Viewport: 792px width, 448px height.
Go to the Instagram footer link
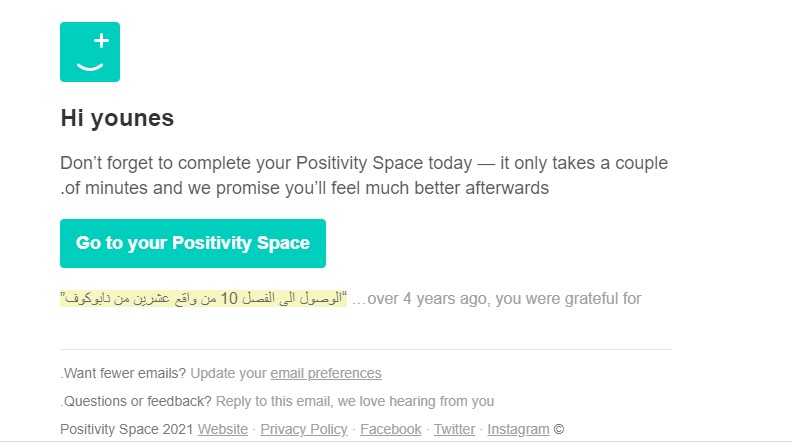517,429
